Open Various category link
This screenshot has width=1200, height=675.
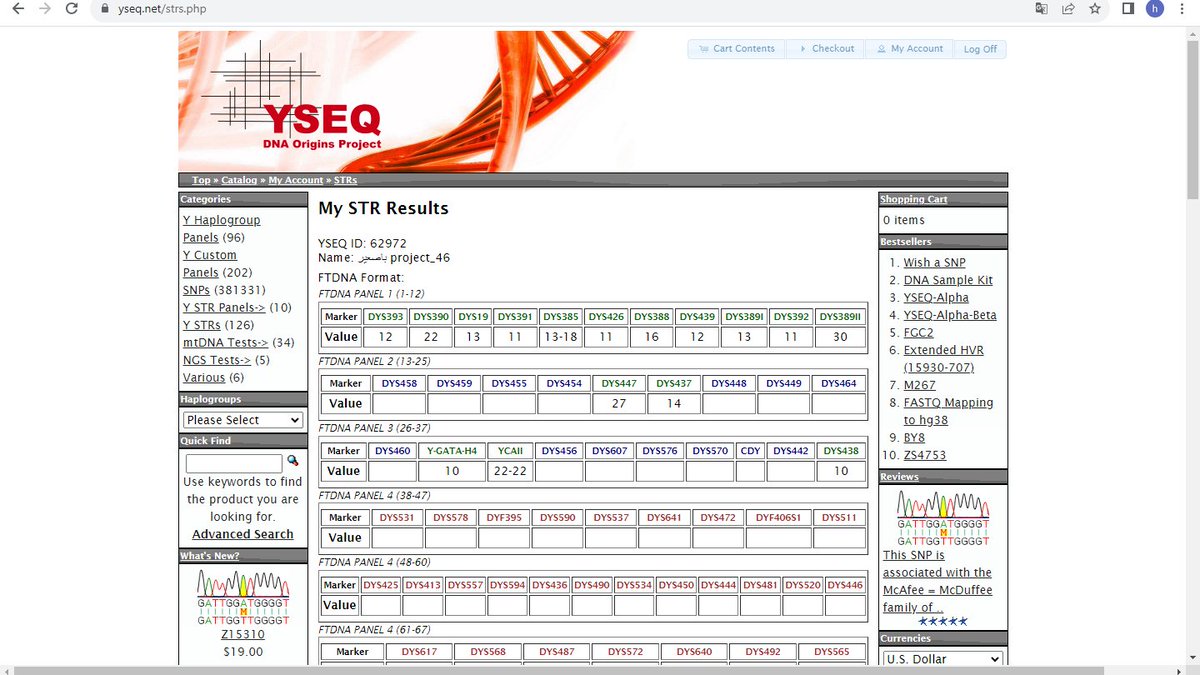pos(204,377)
